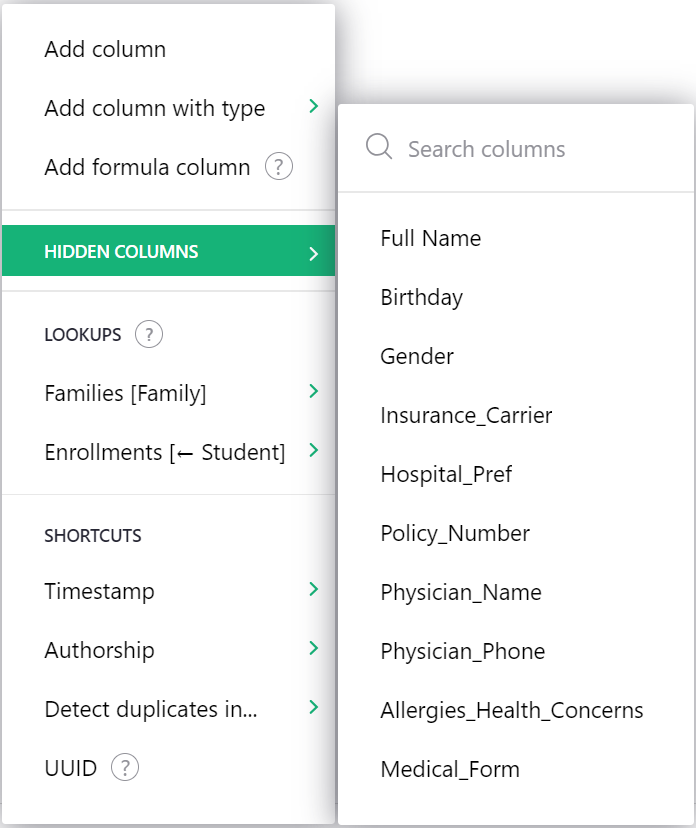Unhide the Full Name column

coord(430,238)
